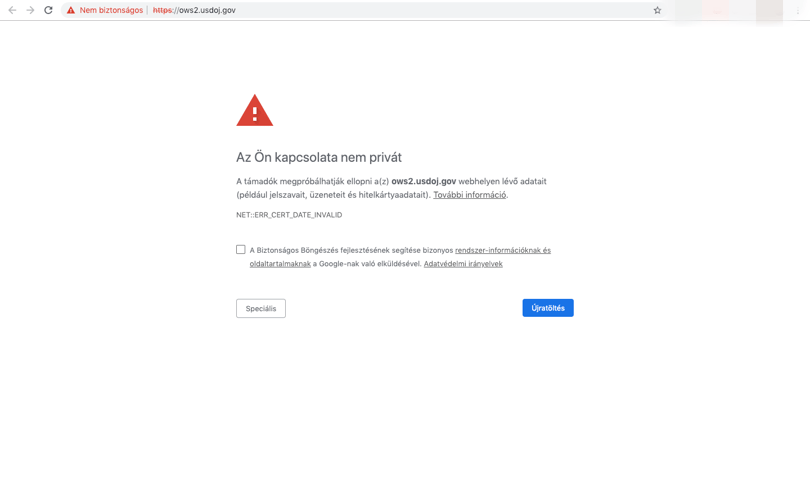Viewport: 810px width, 482px height.
Task: Reload the page using the toolbar refresh icon
Action: click(x=48, y=10)
